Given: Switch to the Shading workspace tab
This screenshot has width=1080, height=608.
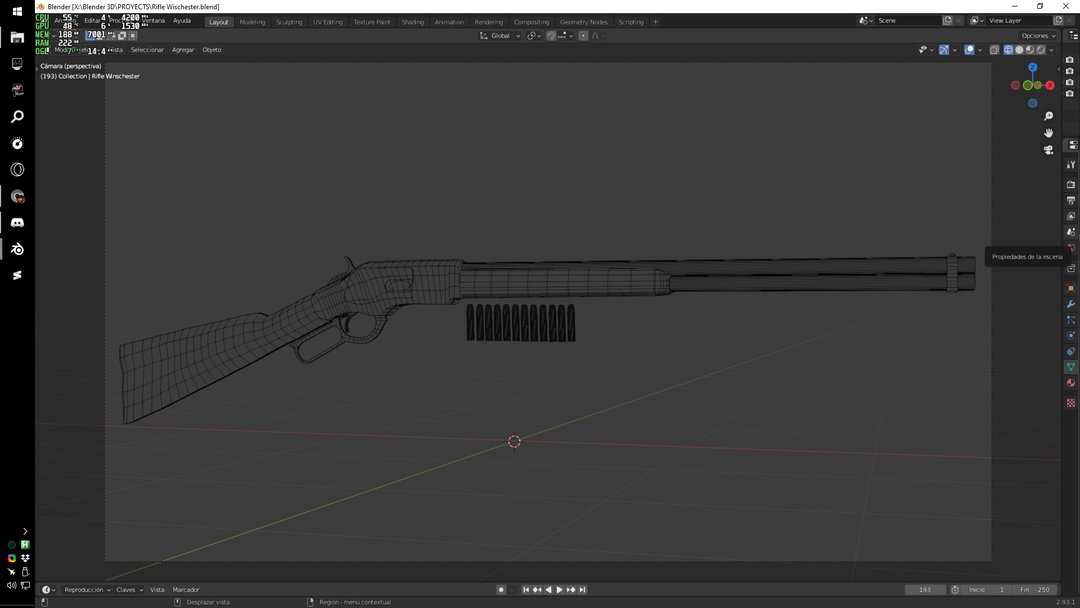Looking at the screenshot, I should (412, 20).
